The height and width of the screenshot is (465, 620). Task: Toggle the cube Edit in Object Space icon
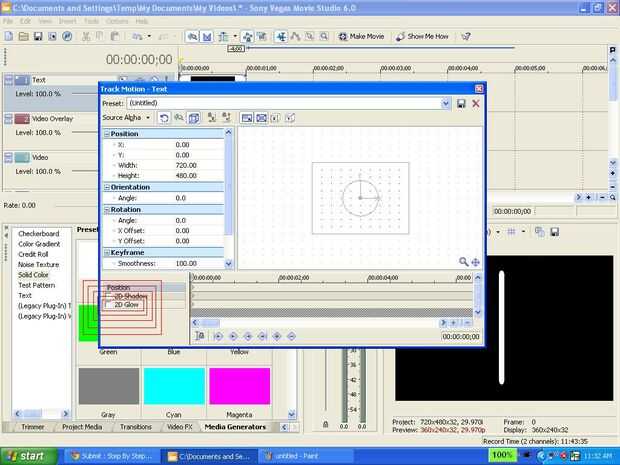[194, 118]
